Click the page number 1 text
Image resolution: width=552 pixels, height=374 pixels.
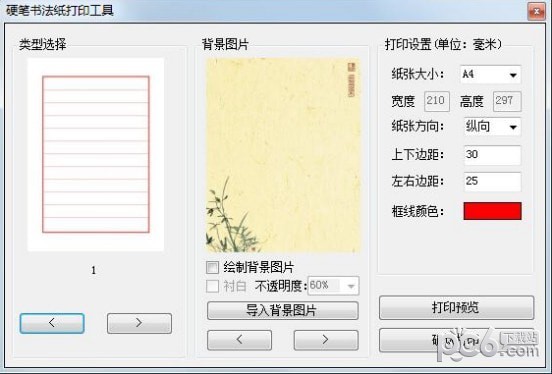coord(94,270)
